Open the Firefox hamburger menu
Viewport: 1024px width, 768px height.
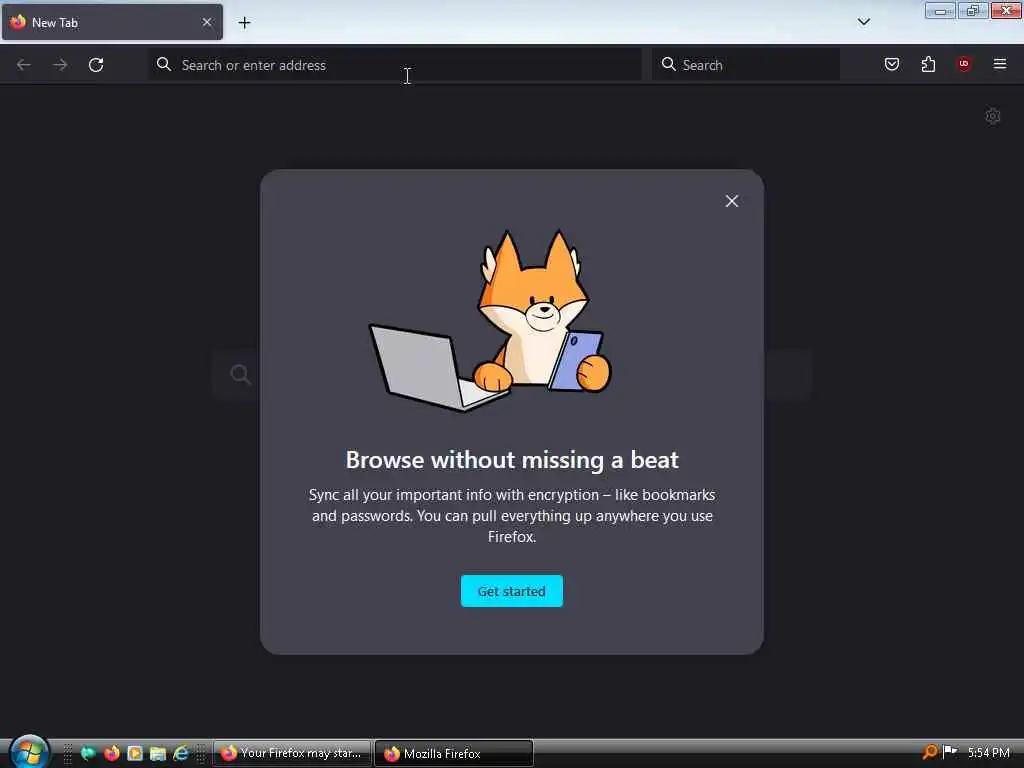tap(1000, 64)
